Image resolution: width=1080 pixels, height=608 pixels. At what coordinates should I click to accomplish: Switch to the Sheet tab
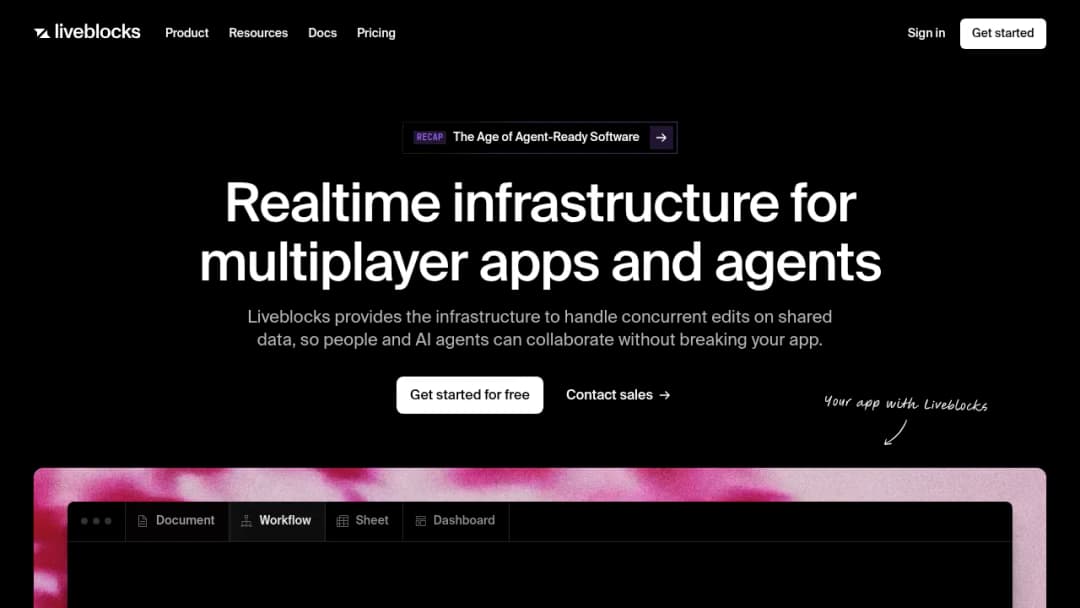tap(364, 521)
